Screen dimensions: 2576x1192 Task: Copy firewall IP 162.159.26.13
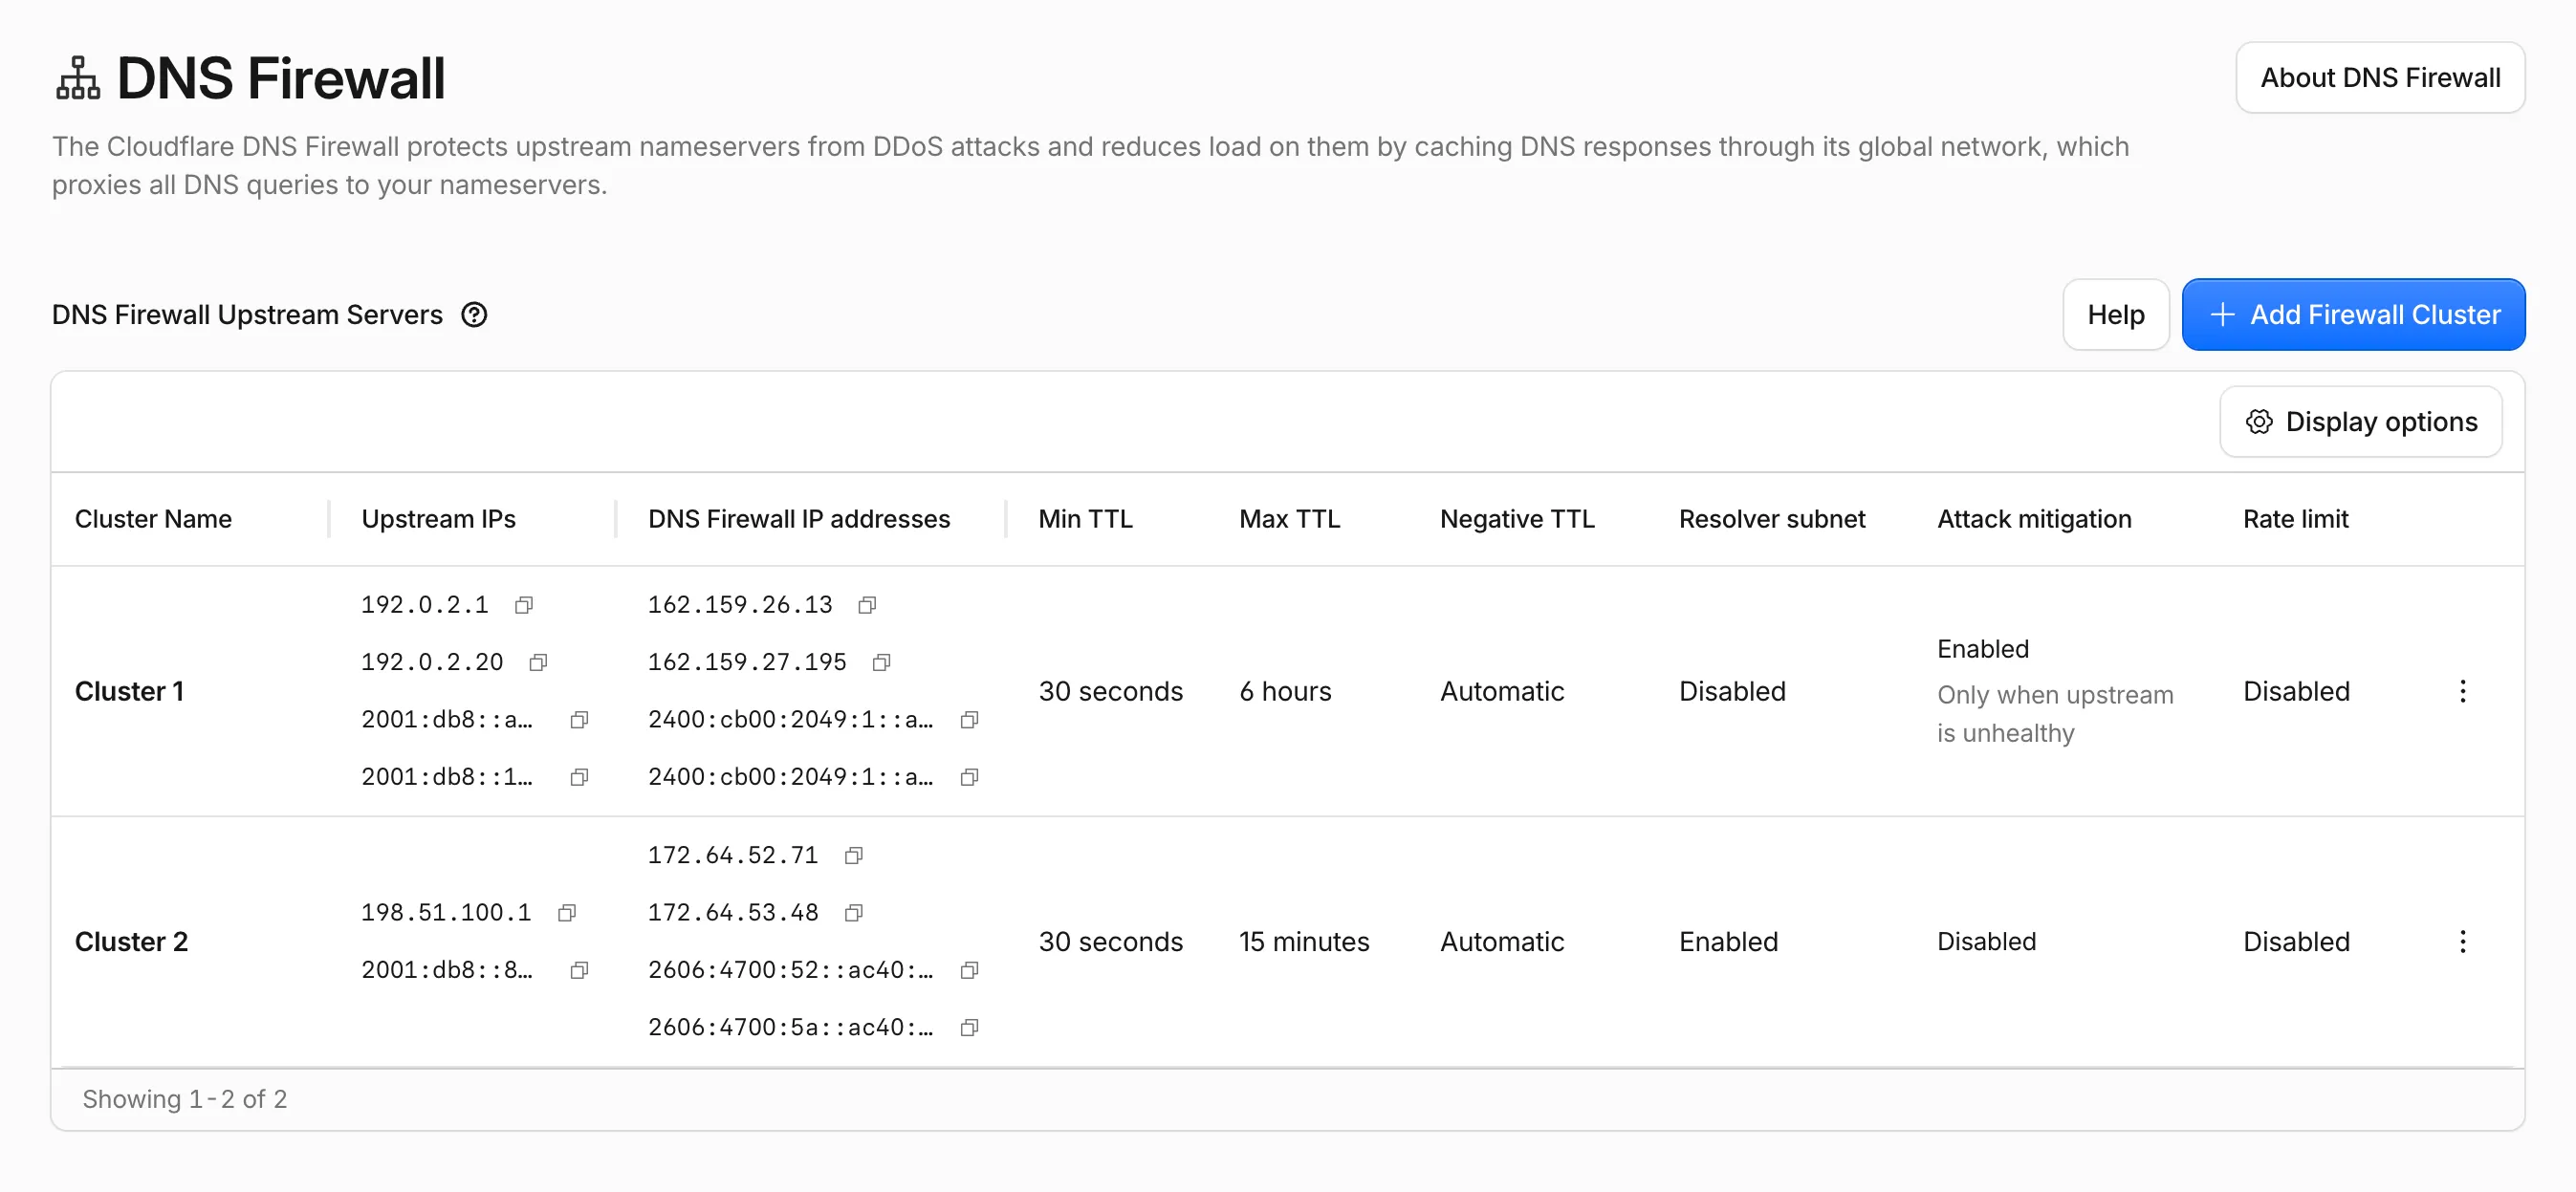[867, 605]
